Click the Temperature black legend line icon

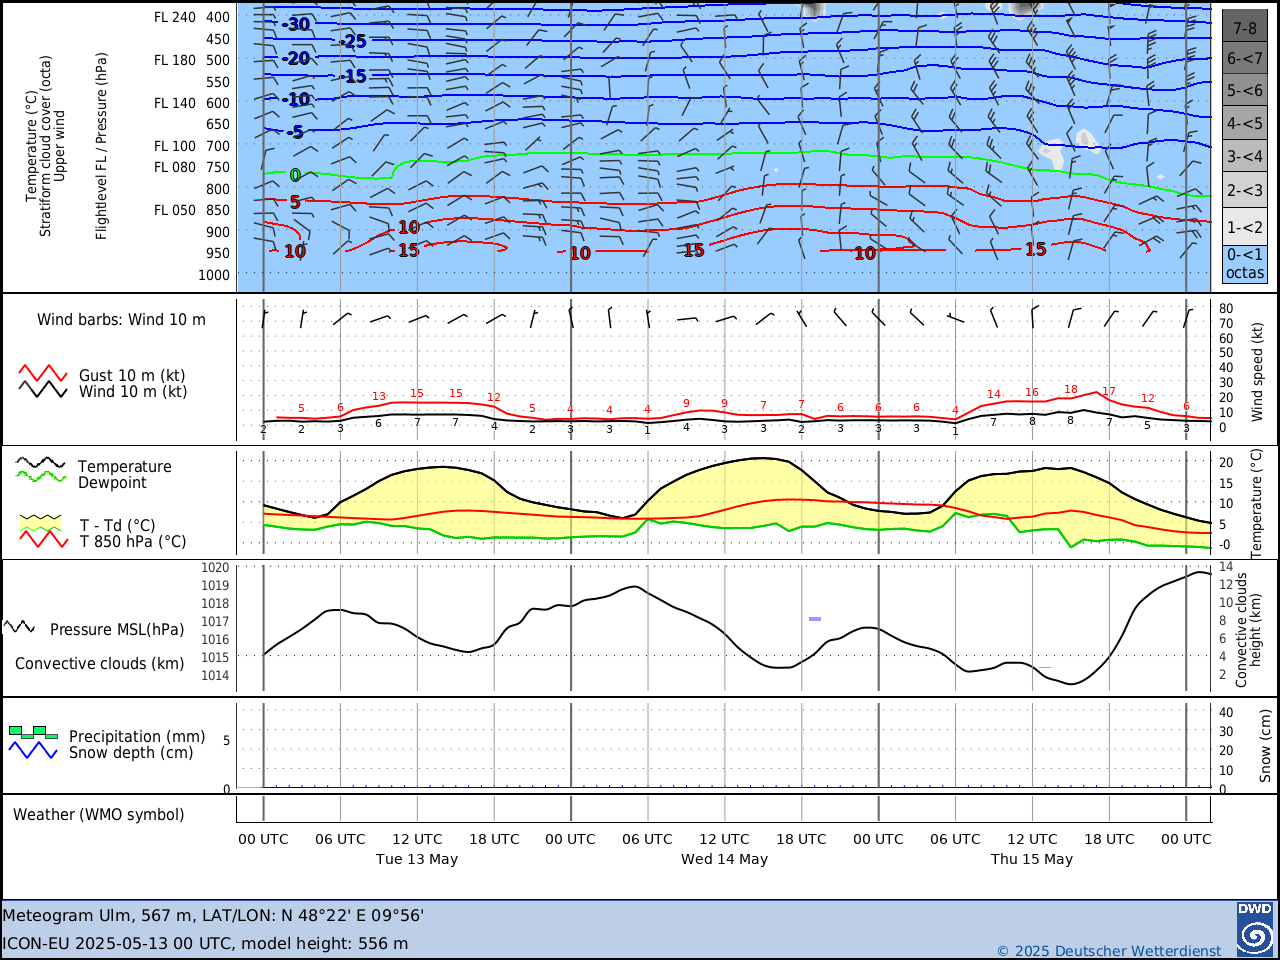click(41, 463)
